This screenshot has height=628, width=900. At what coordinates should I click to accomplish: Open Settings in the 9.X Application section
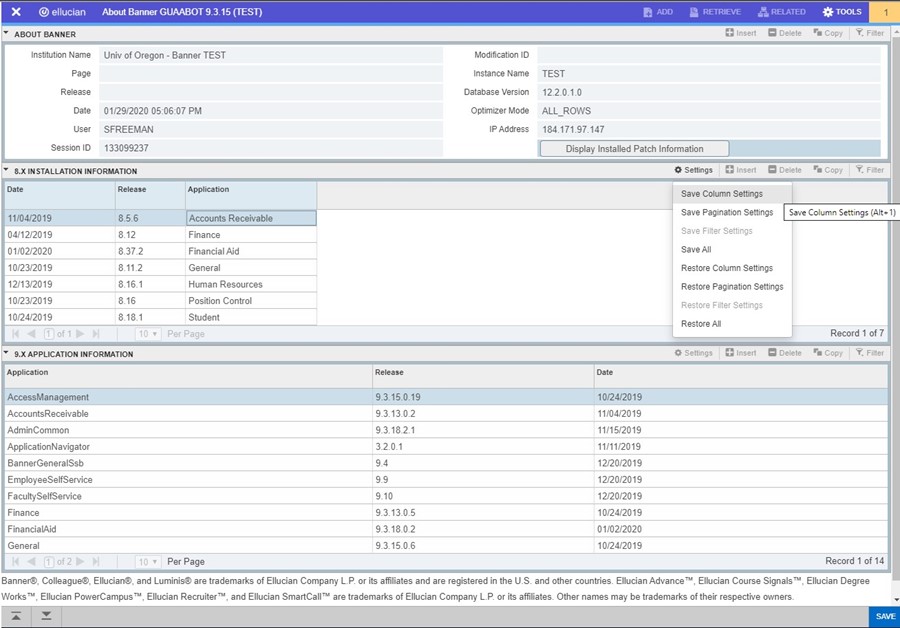(x=693, y=353)
